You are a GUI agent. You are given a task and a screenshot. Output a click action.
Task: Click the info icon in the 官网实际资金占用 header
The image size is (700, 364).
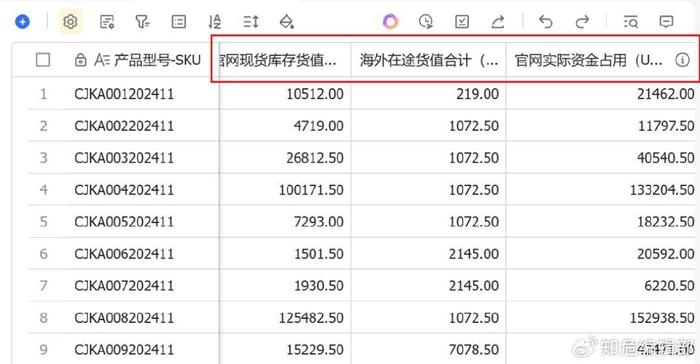click(682, 59)
